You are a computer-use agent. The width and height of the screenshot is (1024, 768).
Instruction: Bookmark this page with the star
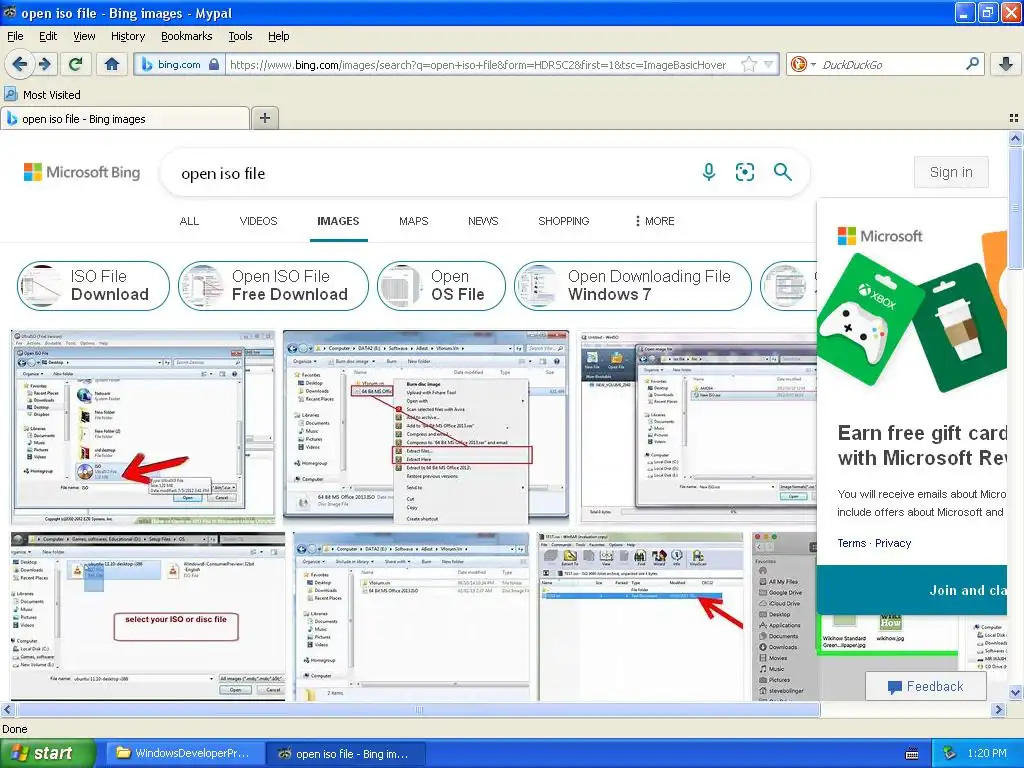tap(749, 64)
